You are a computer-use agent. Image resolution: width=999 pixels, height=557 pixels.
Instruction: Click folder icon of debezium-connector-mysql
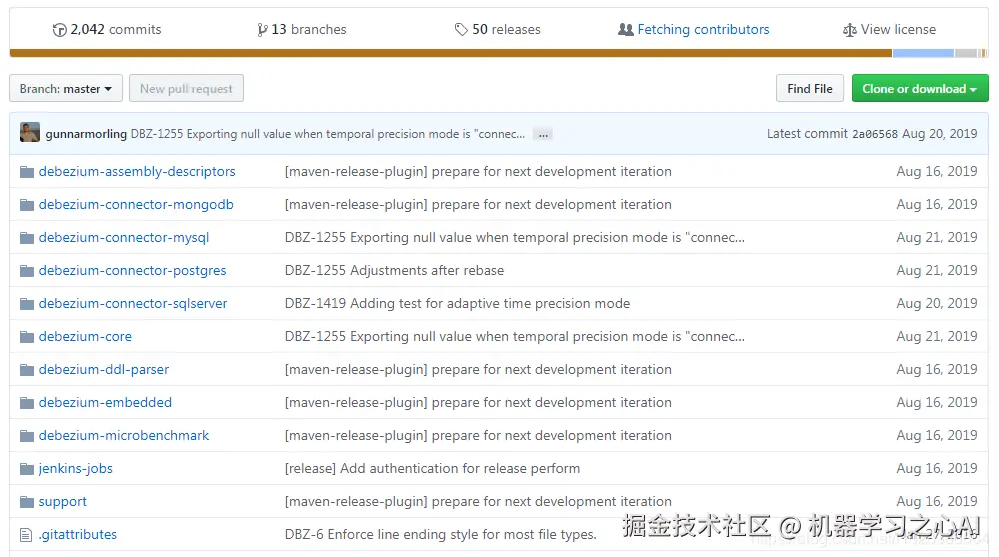click(x=27, y=238)
